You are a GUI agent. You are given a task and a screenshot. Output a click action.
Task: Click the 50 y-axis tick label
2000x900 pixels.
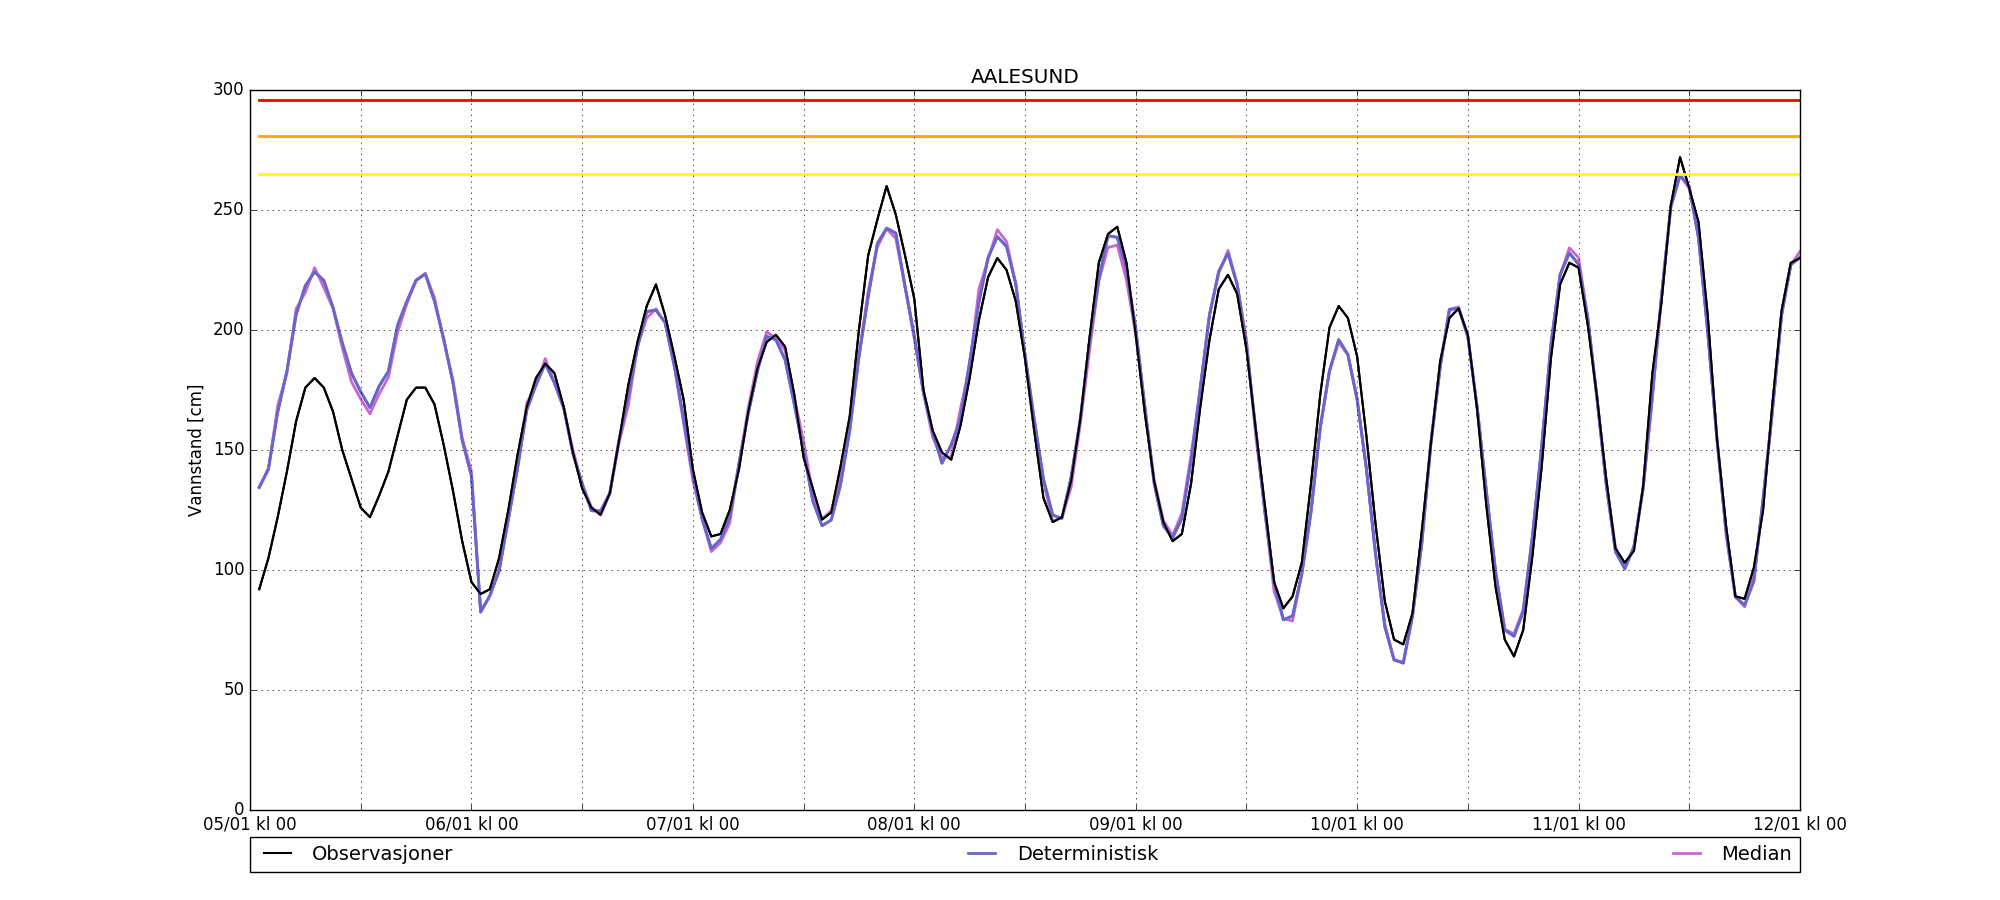pos(233,690)
